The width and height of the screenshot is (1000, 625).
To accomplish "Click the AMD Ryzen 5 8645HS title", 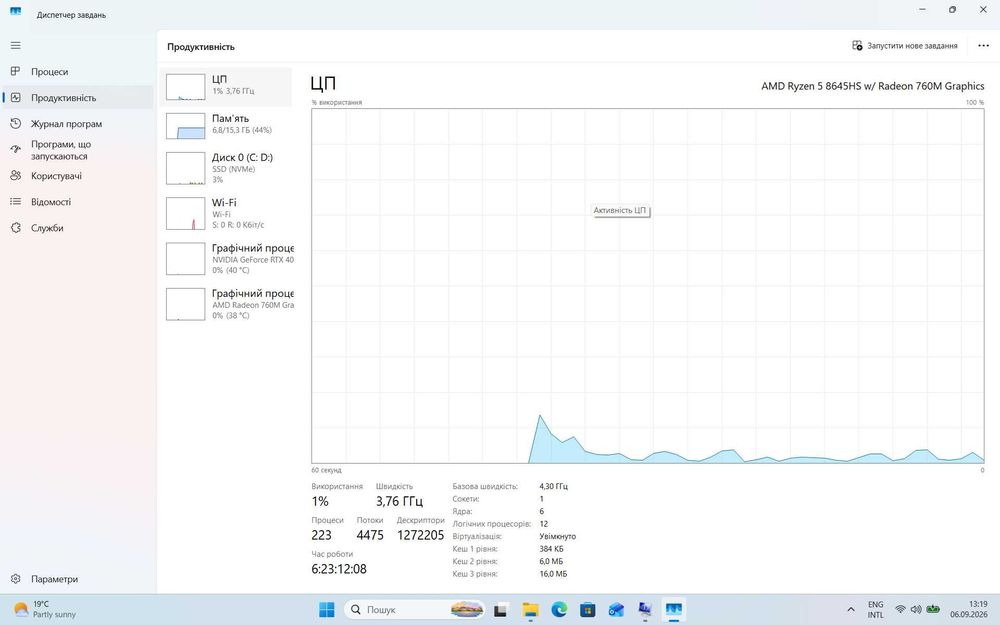I will tap(872, 86).
